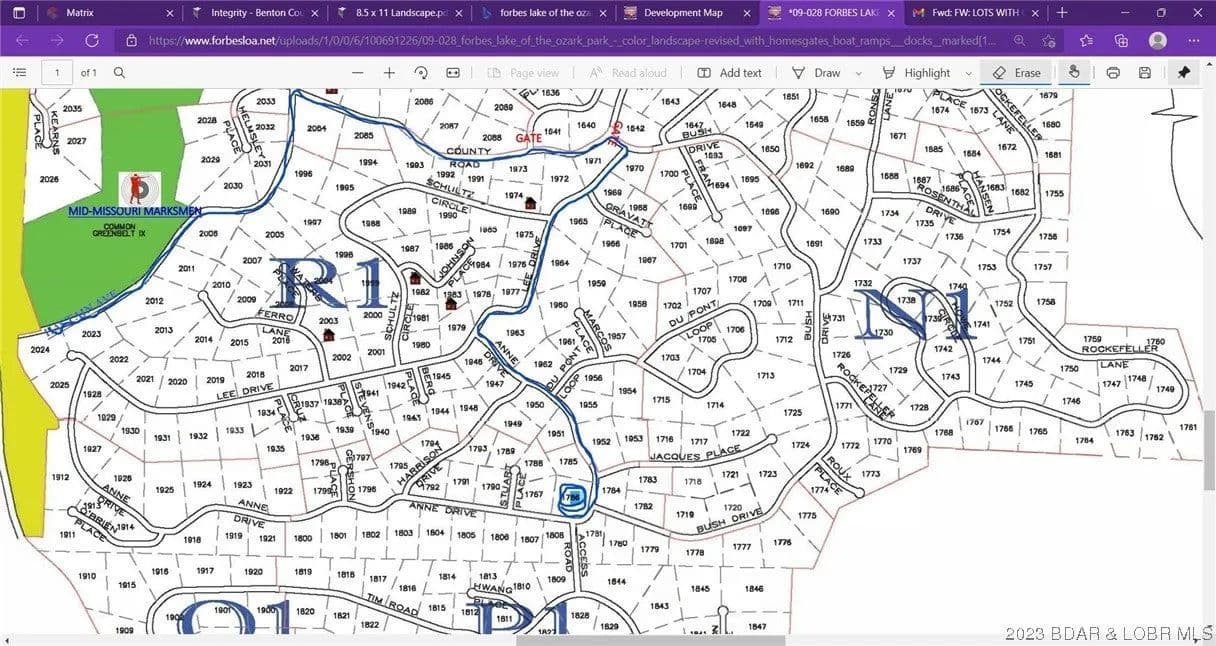Switch to the Development Map tab
Image resolution: width=1216 pixels, height=646 pixels.
(685, 13)
